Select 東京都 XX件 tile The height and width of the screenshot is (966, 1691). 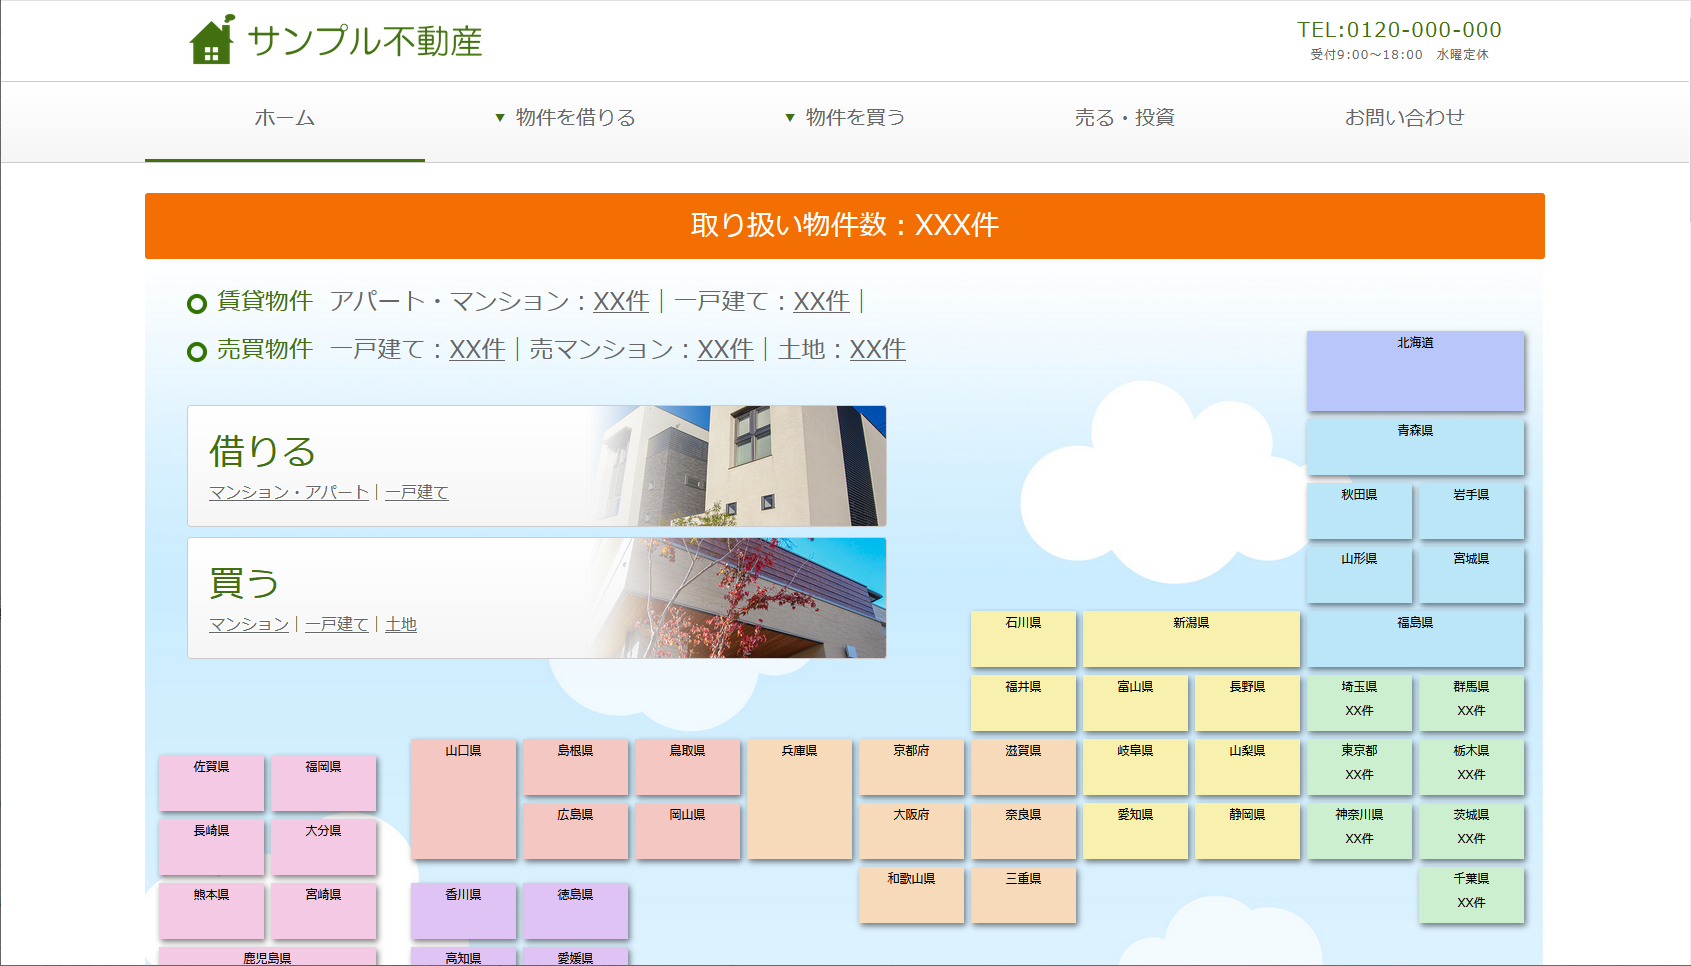(1359, 767)
